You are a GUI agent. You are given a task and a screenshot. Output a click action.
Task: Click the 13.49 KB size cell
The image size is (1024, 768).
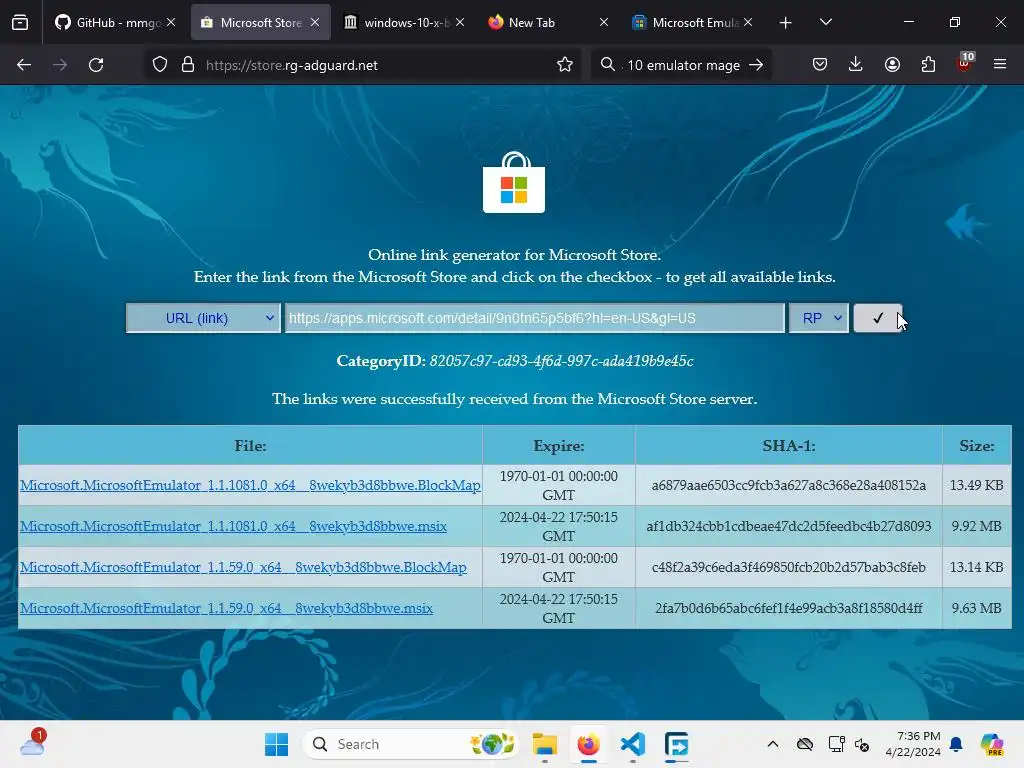976,485
